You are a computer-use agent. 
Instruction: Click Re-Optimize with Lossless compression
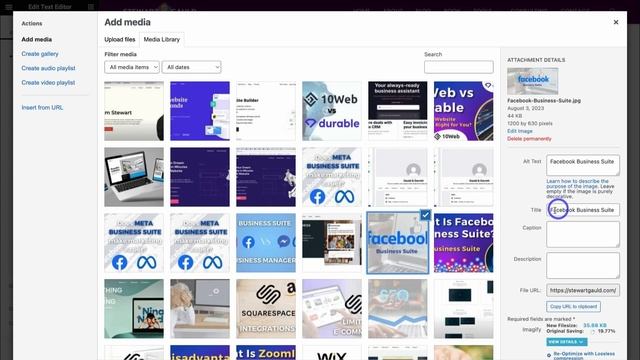(x=584, y=356)
